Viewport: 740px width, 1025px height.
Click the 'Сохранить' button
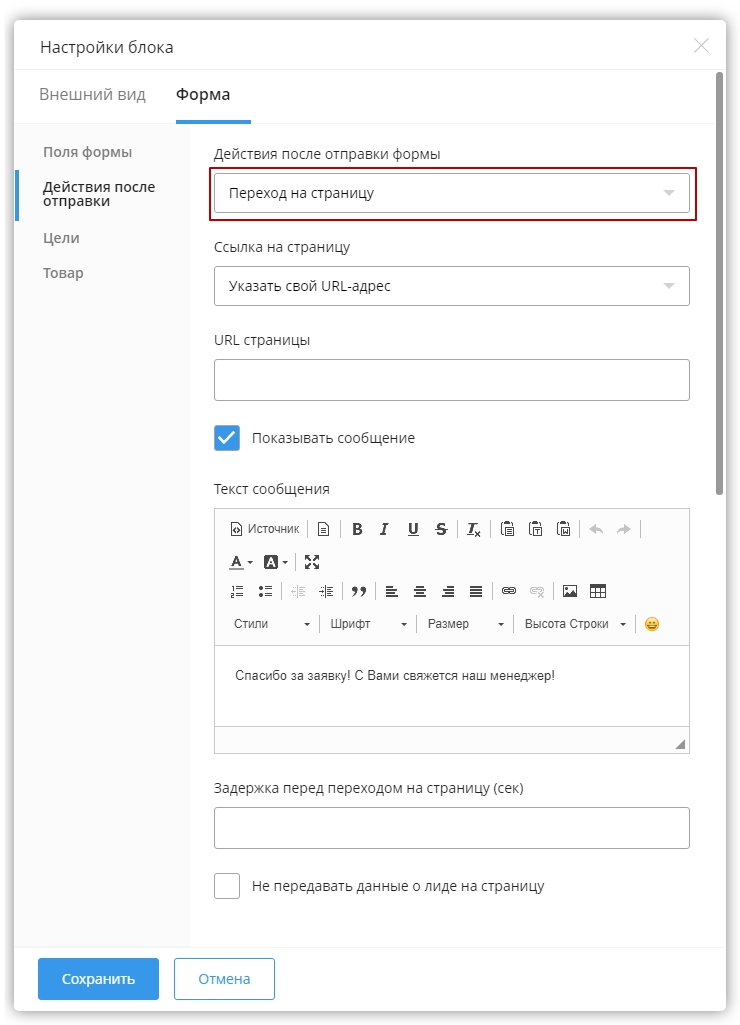[x=98, y=979]
